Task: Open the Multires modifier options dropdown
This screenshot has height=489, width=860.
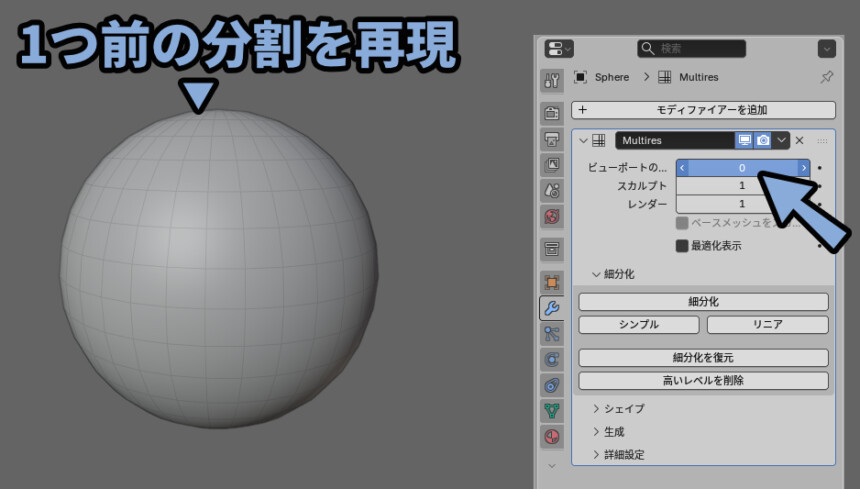Action: coord(781,141)
